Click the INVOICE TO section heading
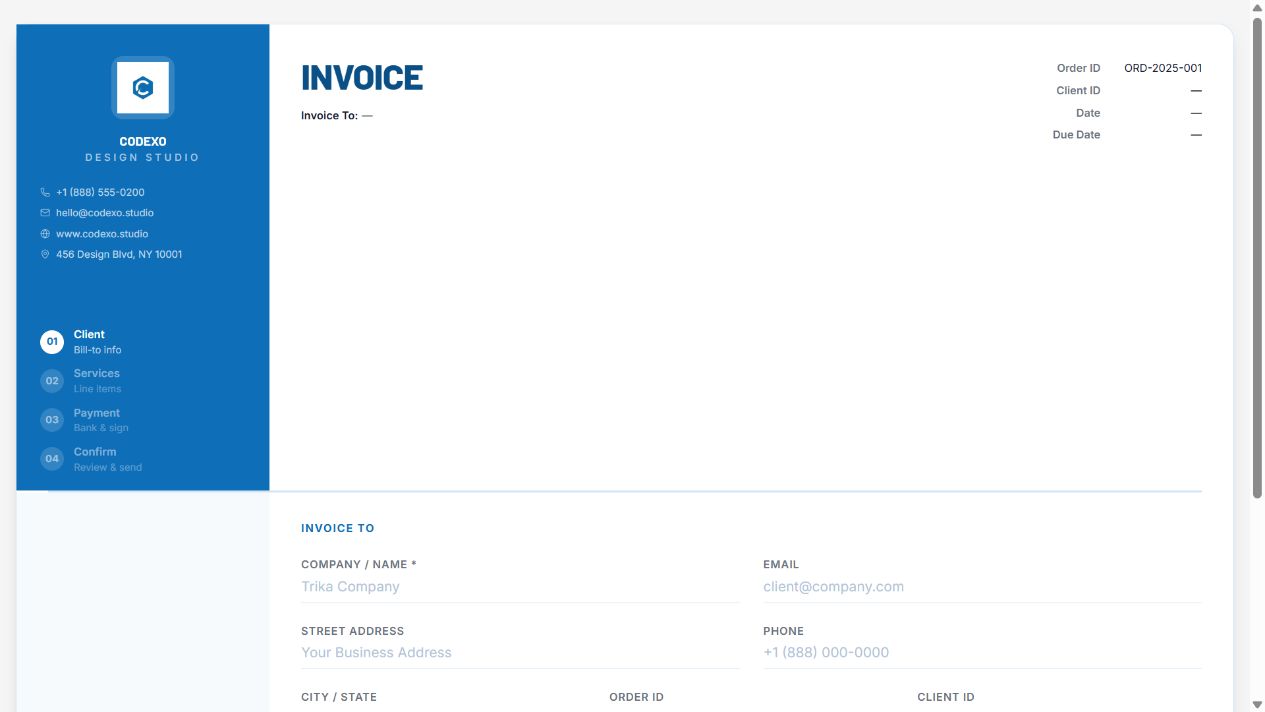The width and height of the screenshot is (1265, 712). coord(338,528)
